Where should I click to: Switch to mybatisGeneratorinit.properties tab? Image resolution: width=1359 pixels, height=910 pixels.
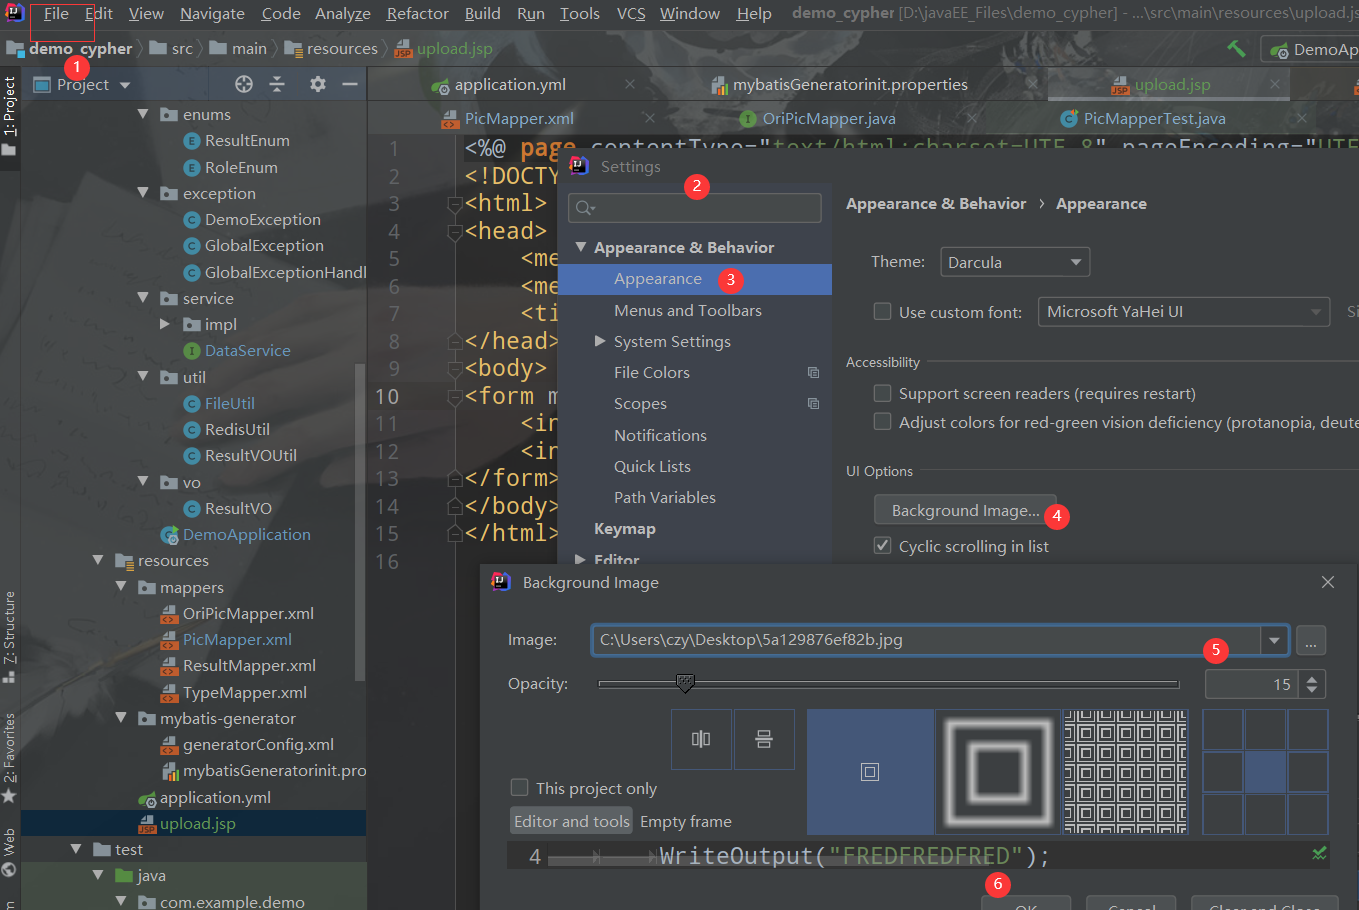click(850, 84)
